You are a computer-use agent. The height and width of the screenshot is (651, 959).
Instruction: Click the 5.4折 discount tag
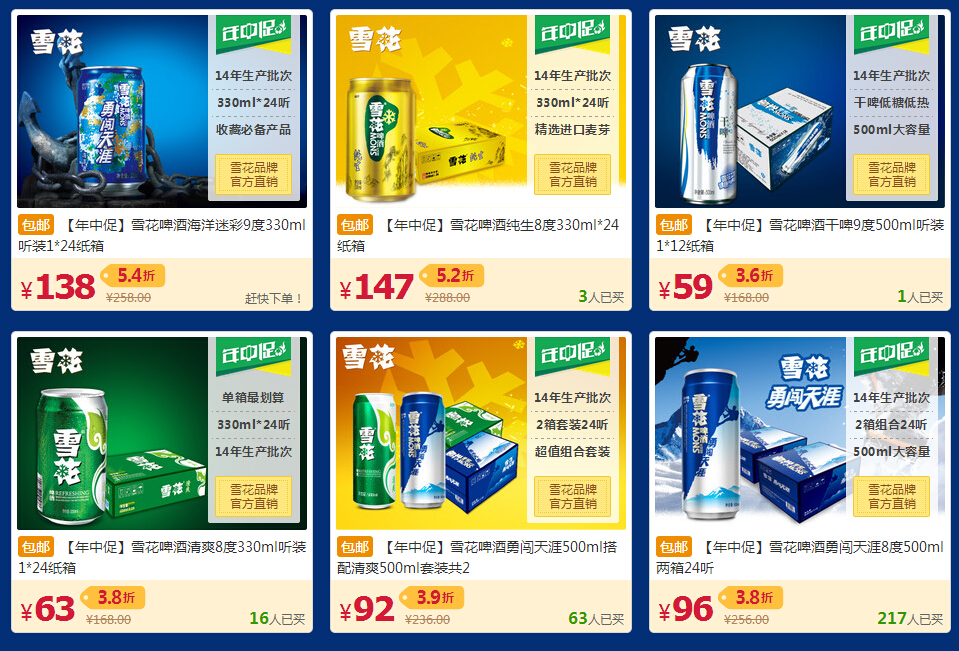[x=133, y=276]
